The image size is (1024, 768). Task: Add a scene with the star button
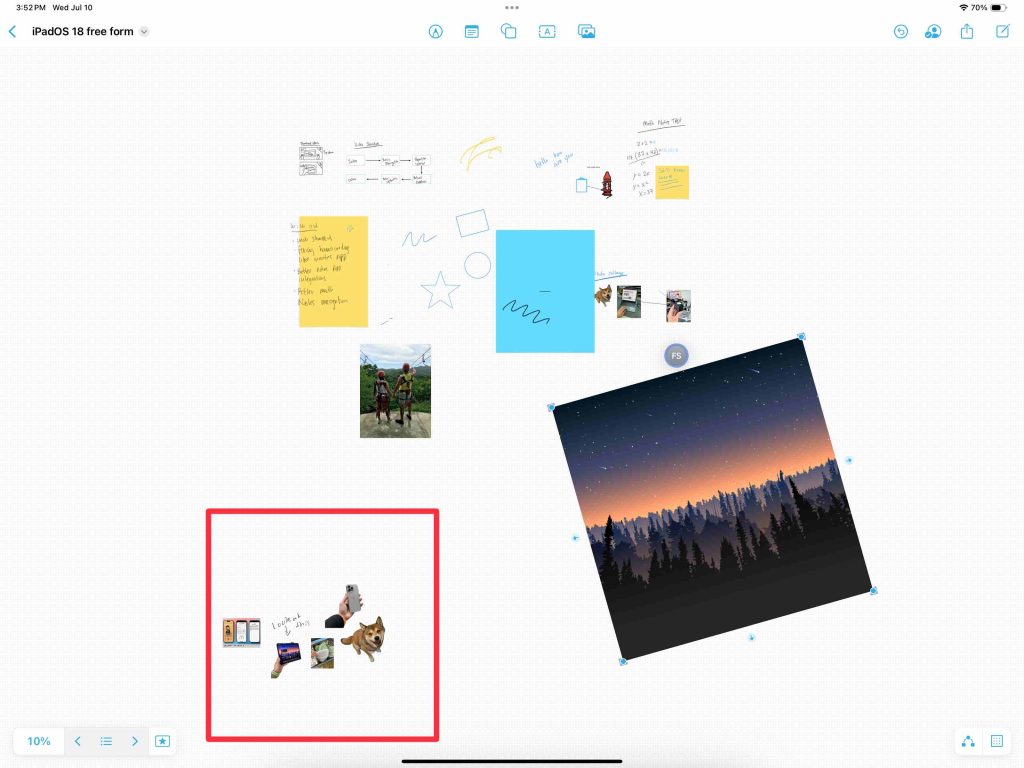pos(163,741)
